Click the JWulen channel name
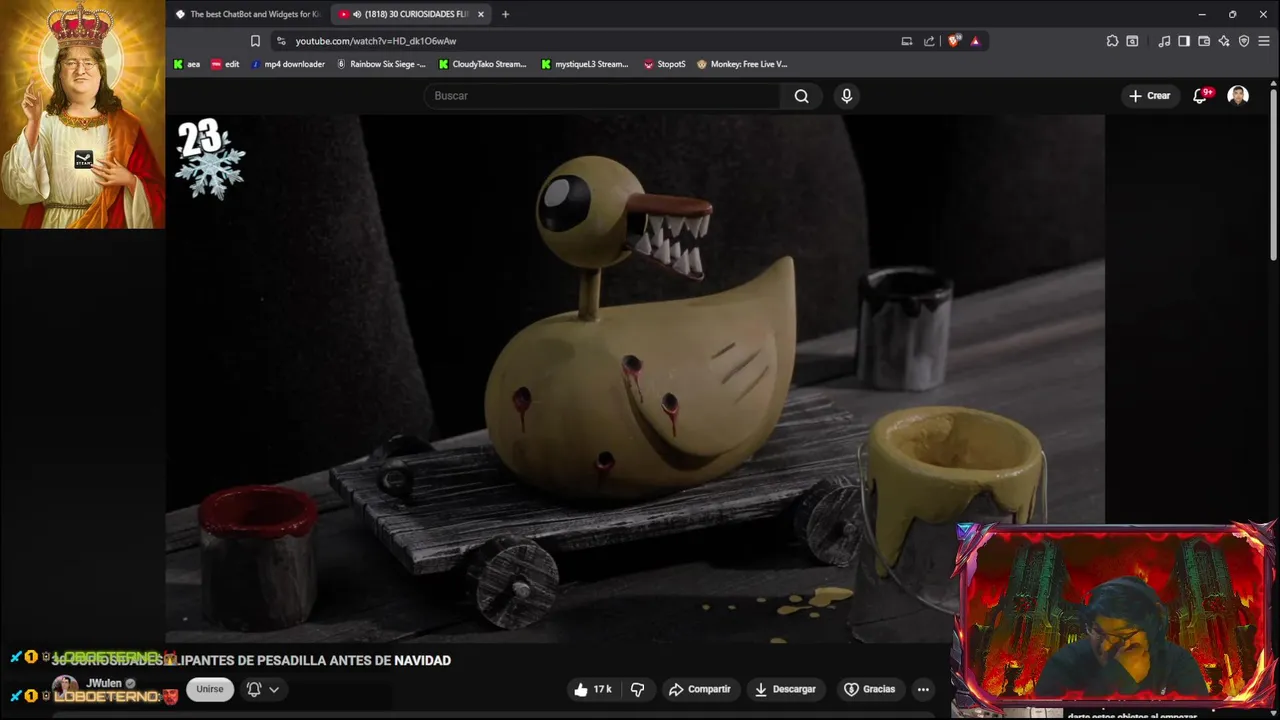Viewport: 1280px width, 720px height. [104, 684]
